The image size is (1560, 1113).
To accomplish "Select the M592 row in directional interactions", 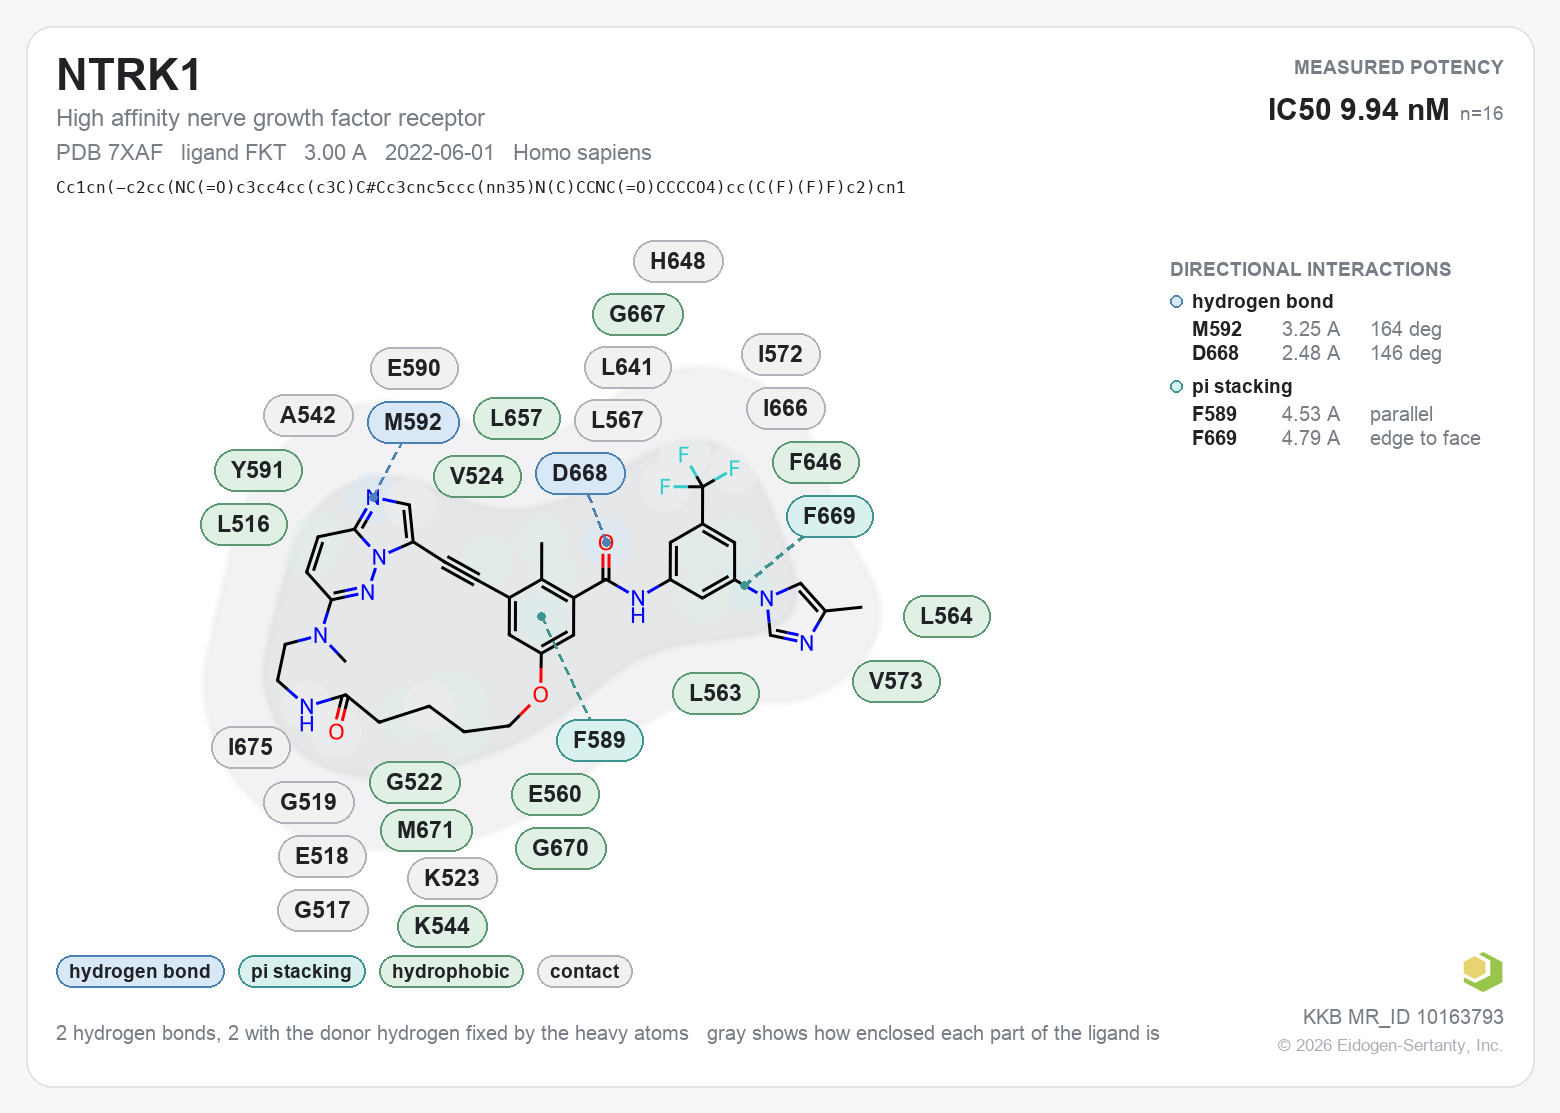I will click(x=1317, y=329).
